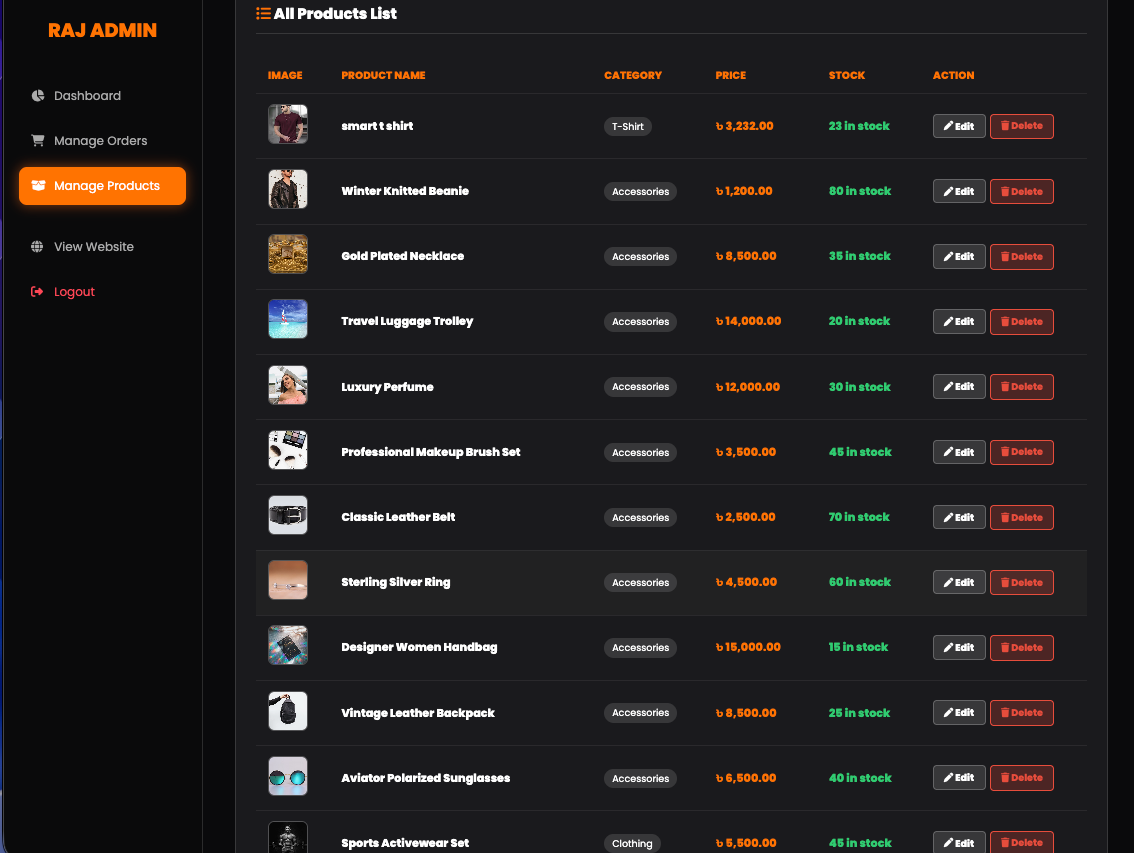Edit Aviator Polarized Sunglasses
Image resolution: width=1134 pixels, height=853 pixels.
(x=959, y=778)
